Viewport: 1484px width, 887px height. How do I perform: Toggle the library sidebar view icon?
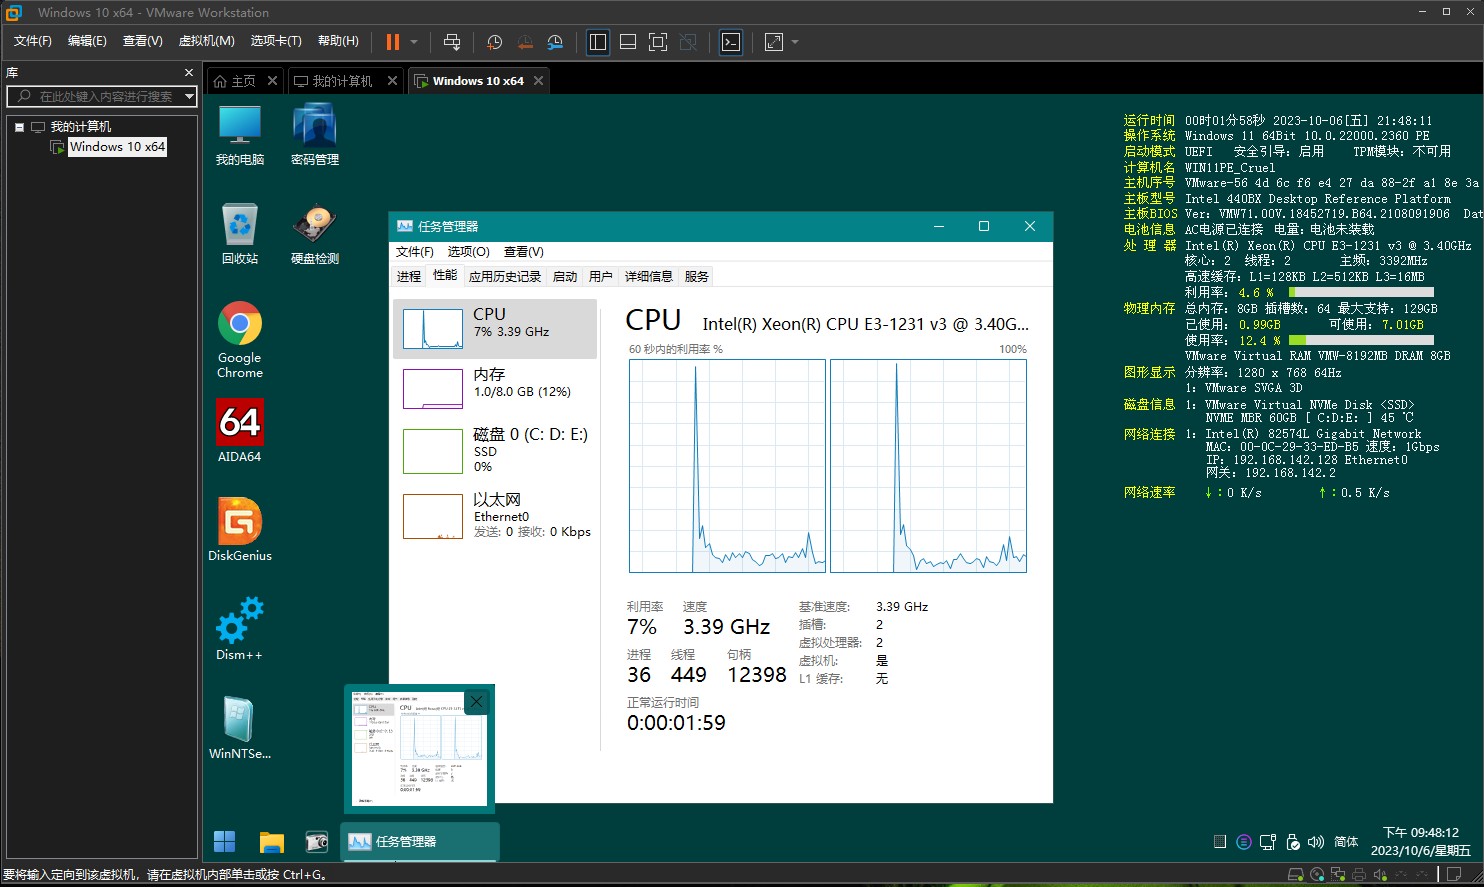598,42
